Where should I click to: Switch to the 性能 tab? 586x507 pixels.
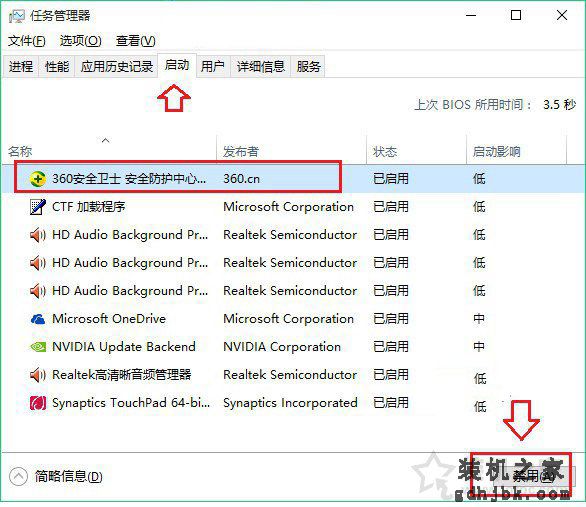[57, 67]
